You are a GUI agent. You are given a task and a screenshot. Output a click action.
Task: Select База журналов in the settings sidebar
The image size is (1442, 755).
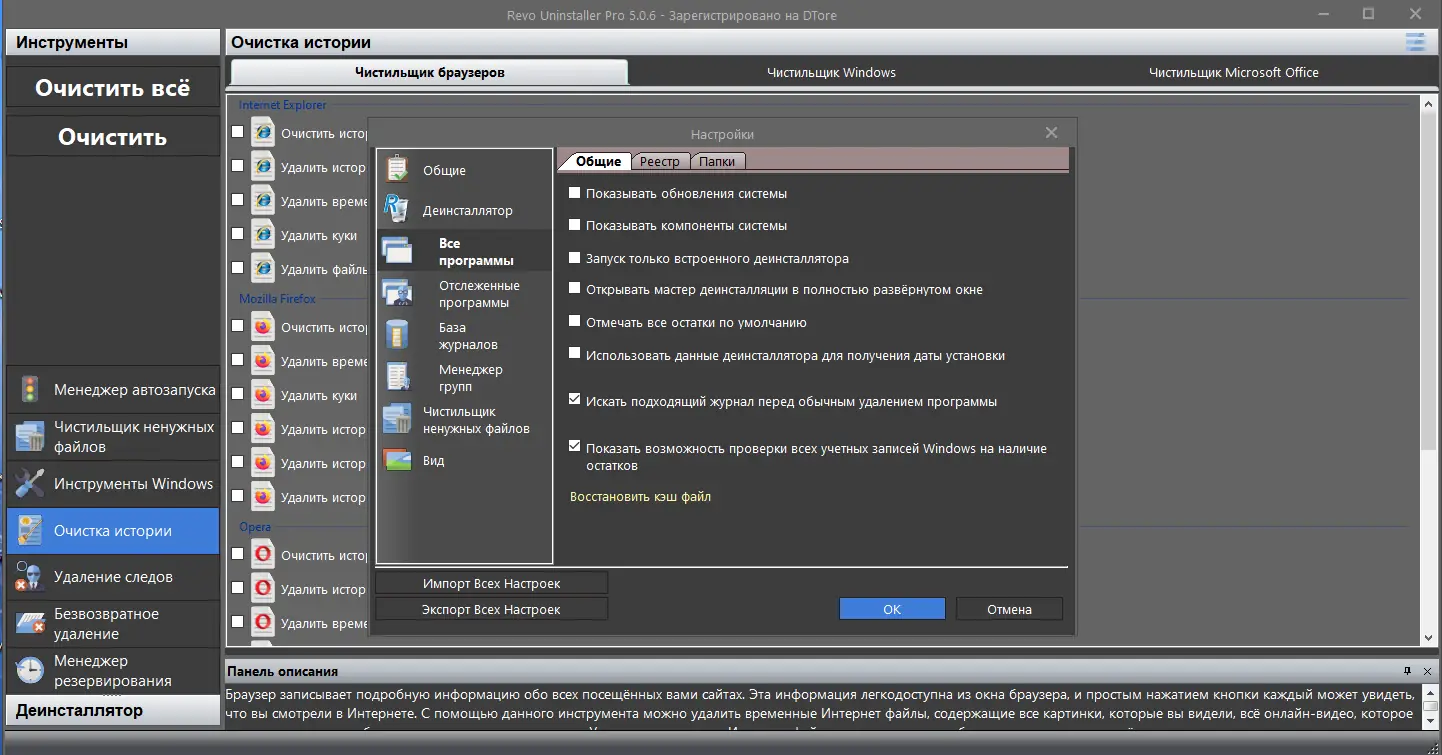pyautogui.click(x=464, y=336)
